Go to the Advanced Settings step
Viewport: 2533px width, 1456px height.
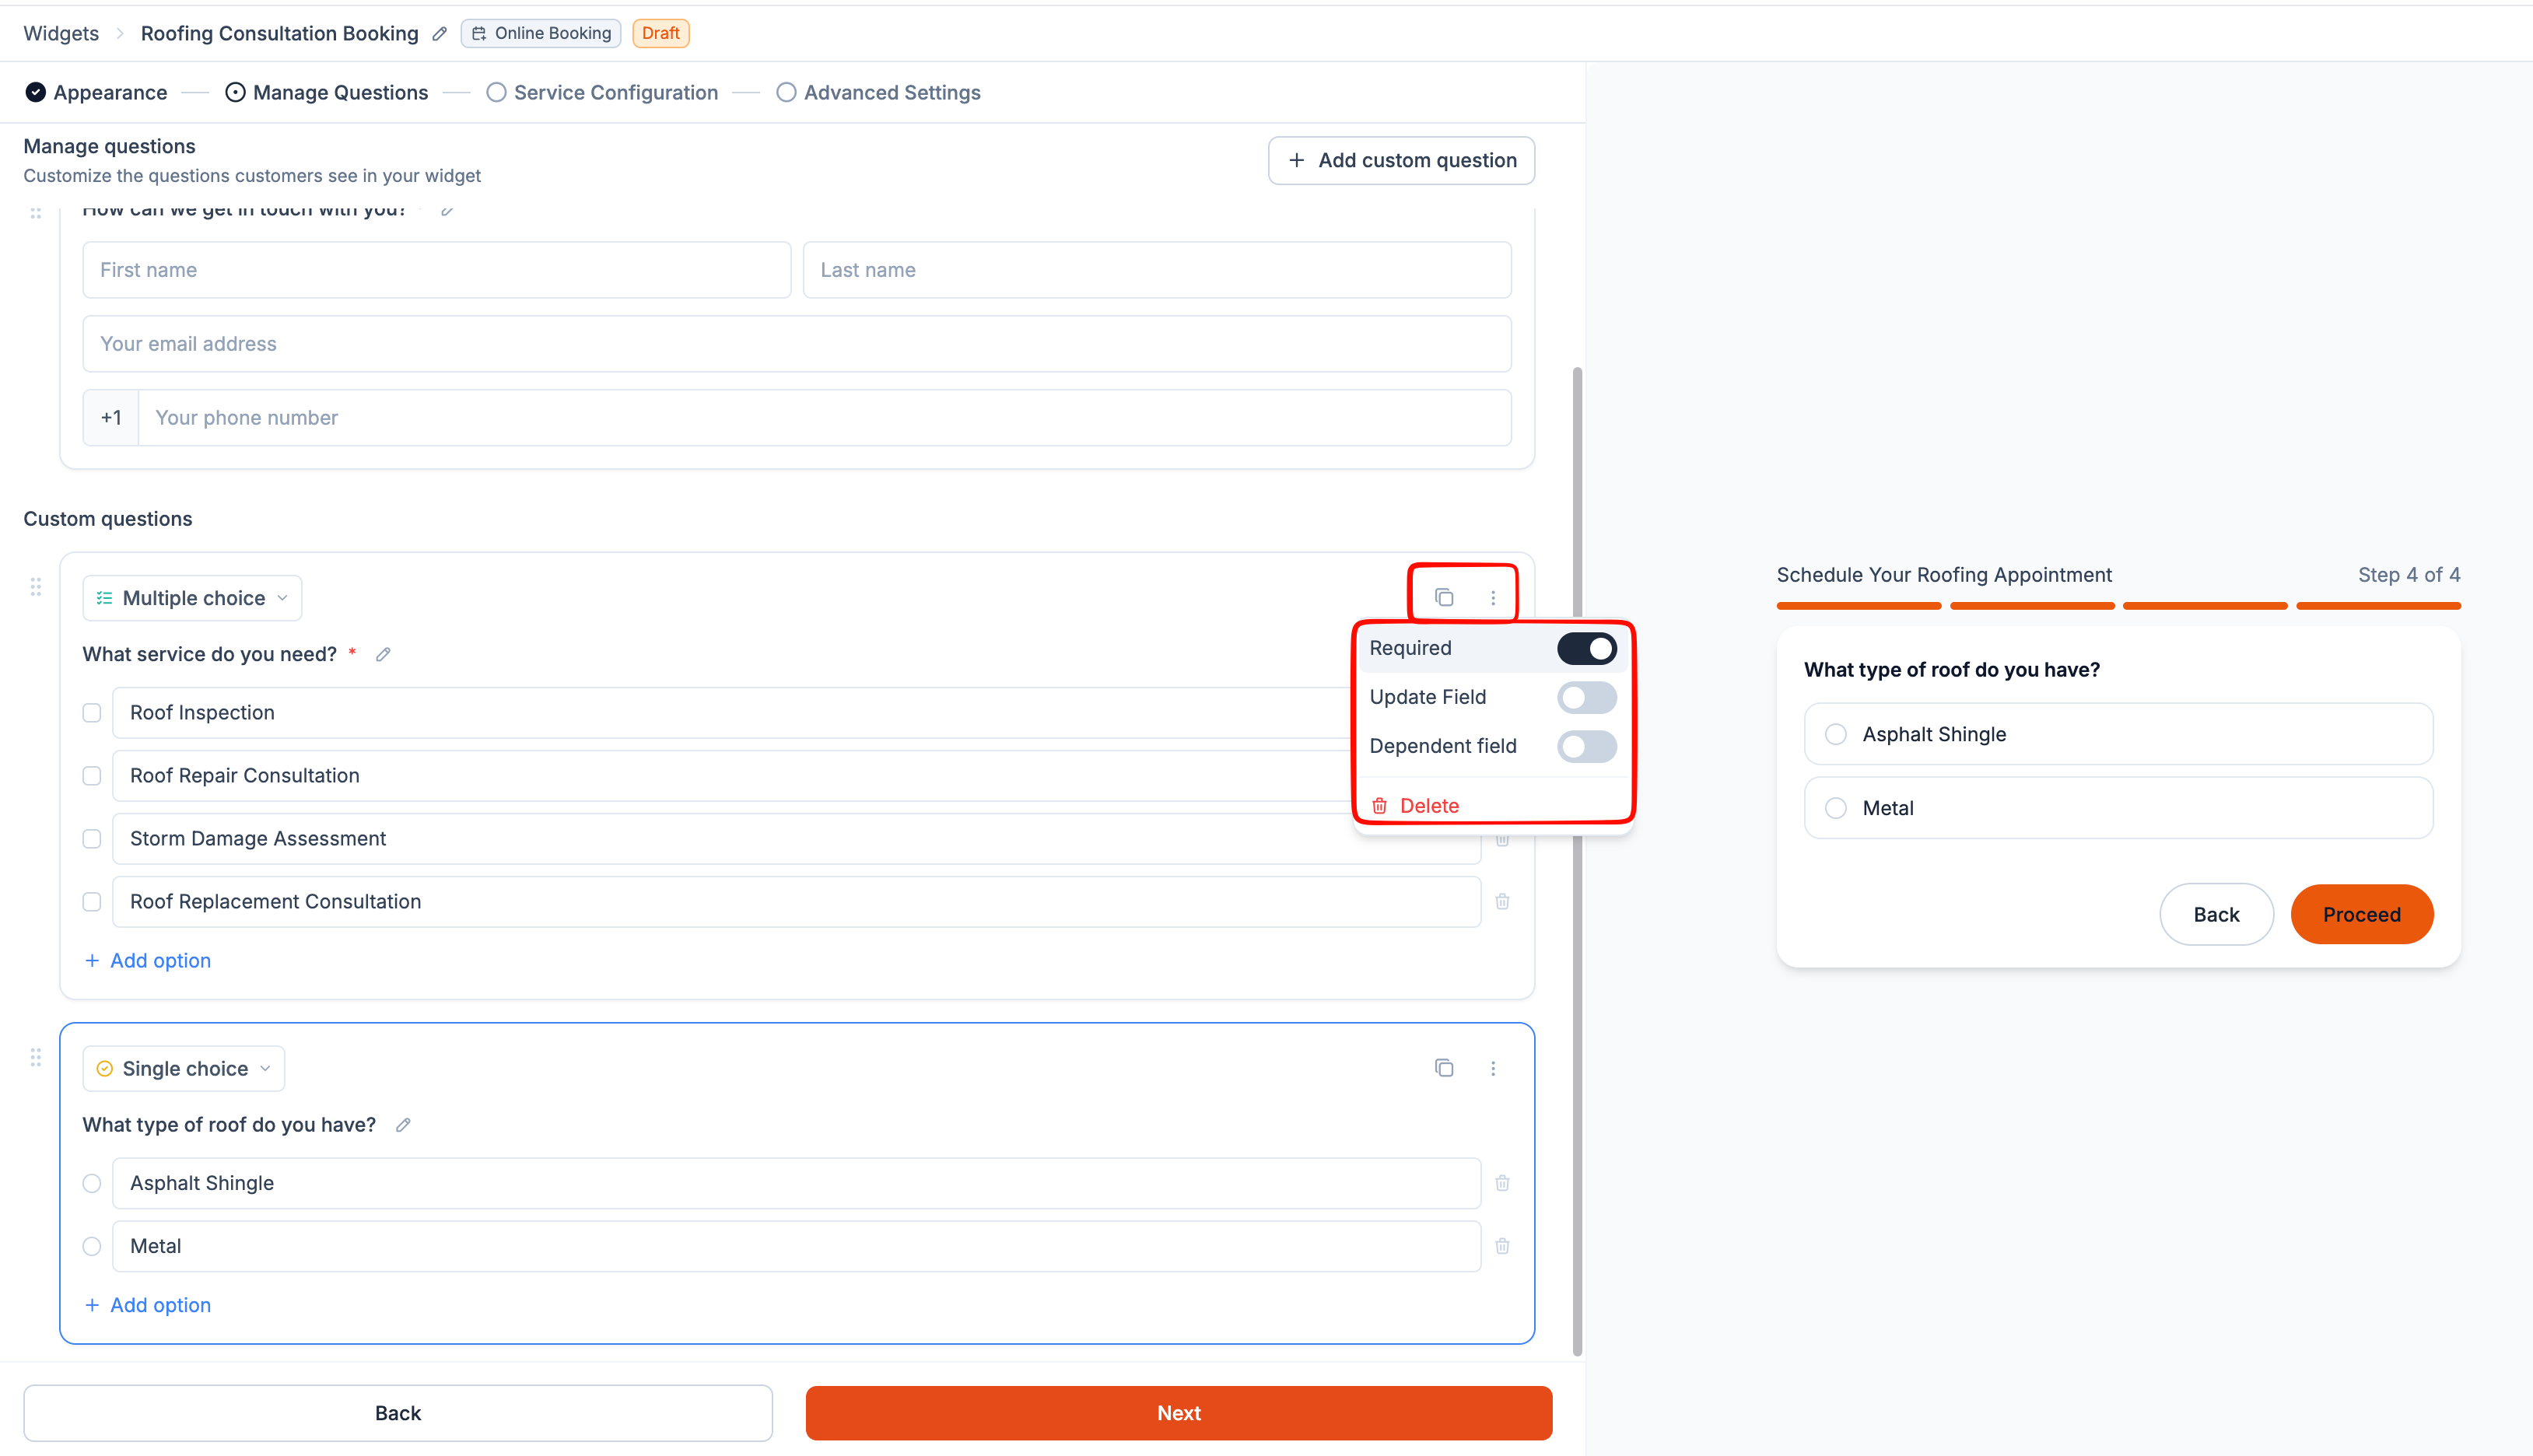(x=878, y=92)
